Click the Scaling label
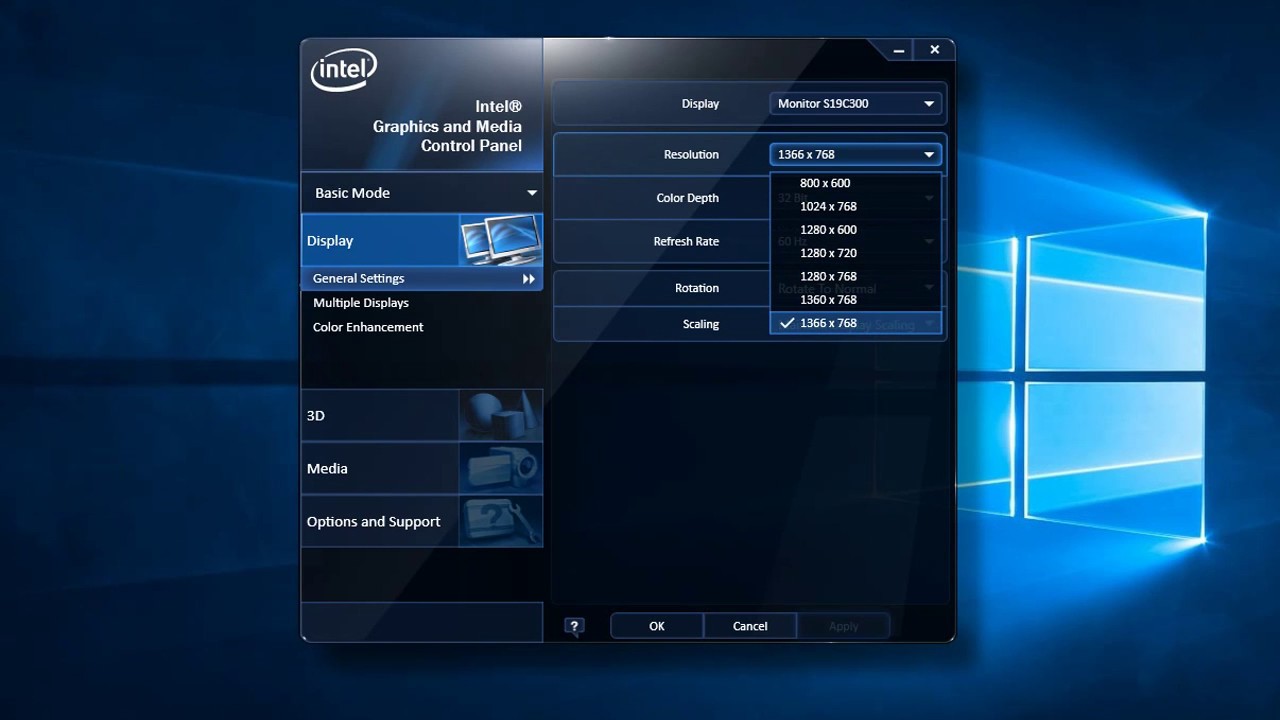This screenshot has height=720, width=1280. tap(701, 324)
